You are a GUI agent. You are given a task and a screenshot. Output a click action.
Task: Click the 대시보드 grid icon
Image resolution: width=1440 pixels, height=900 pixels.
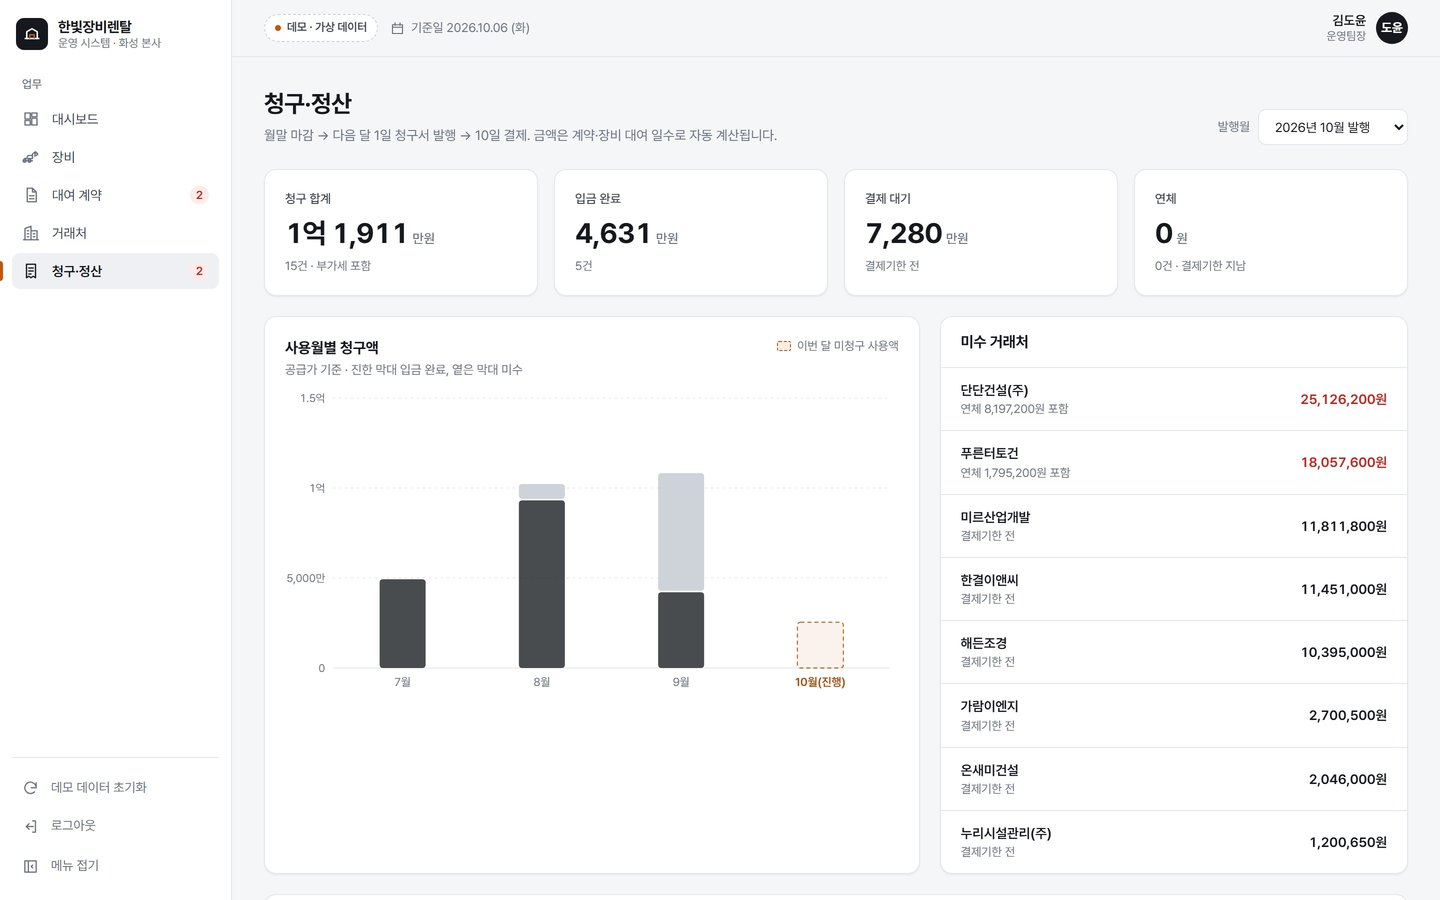[x=31, y=119]
